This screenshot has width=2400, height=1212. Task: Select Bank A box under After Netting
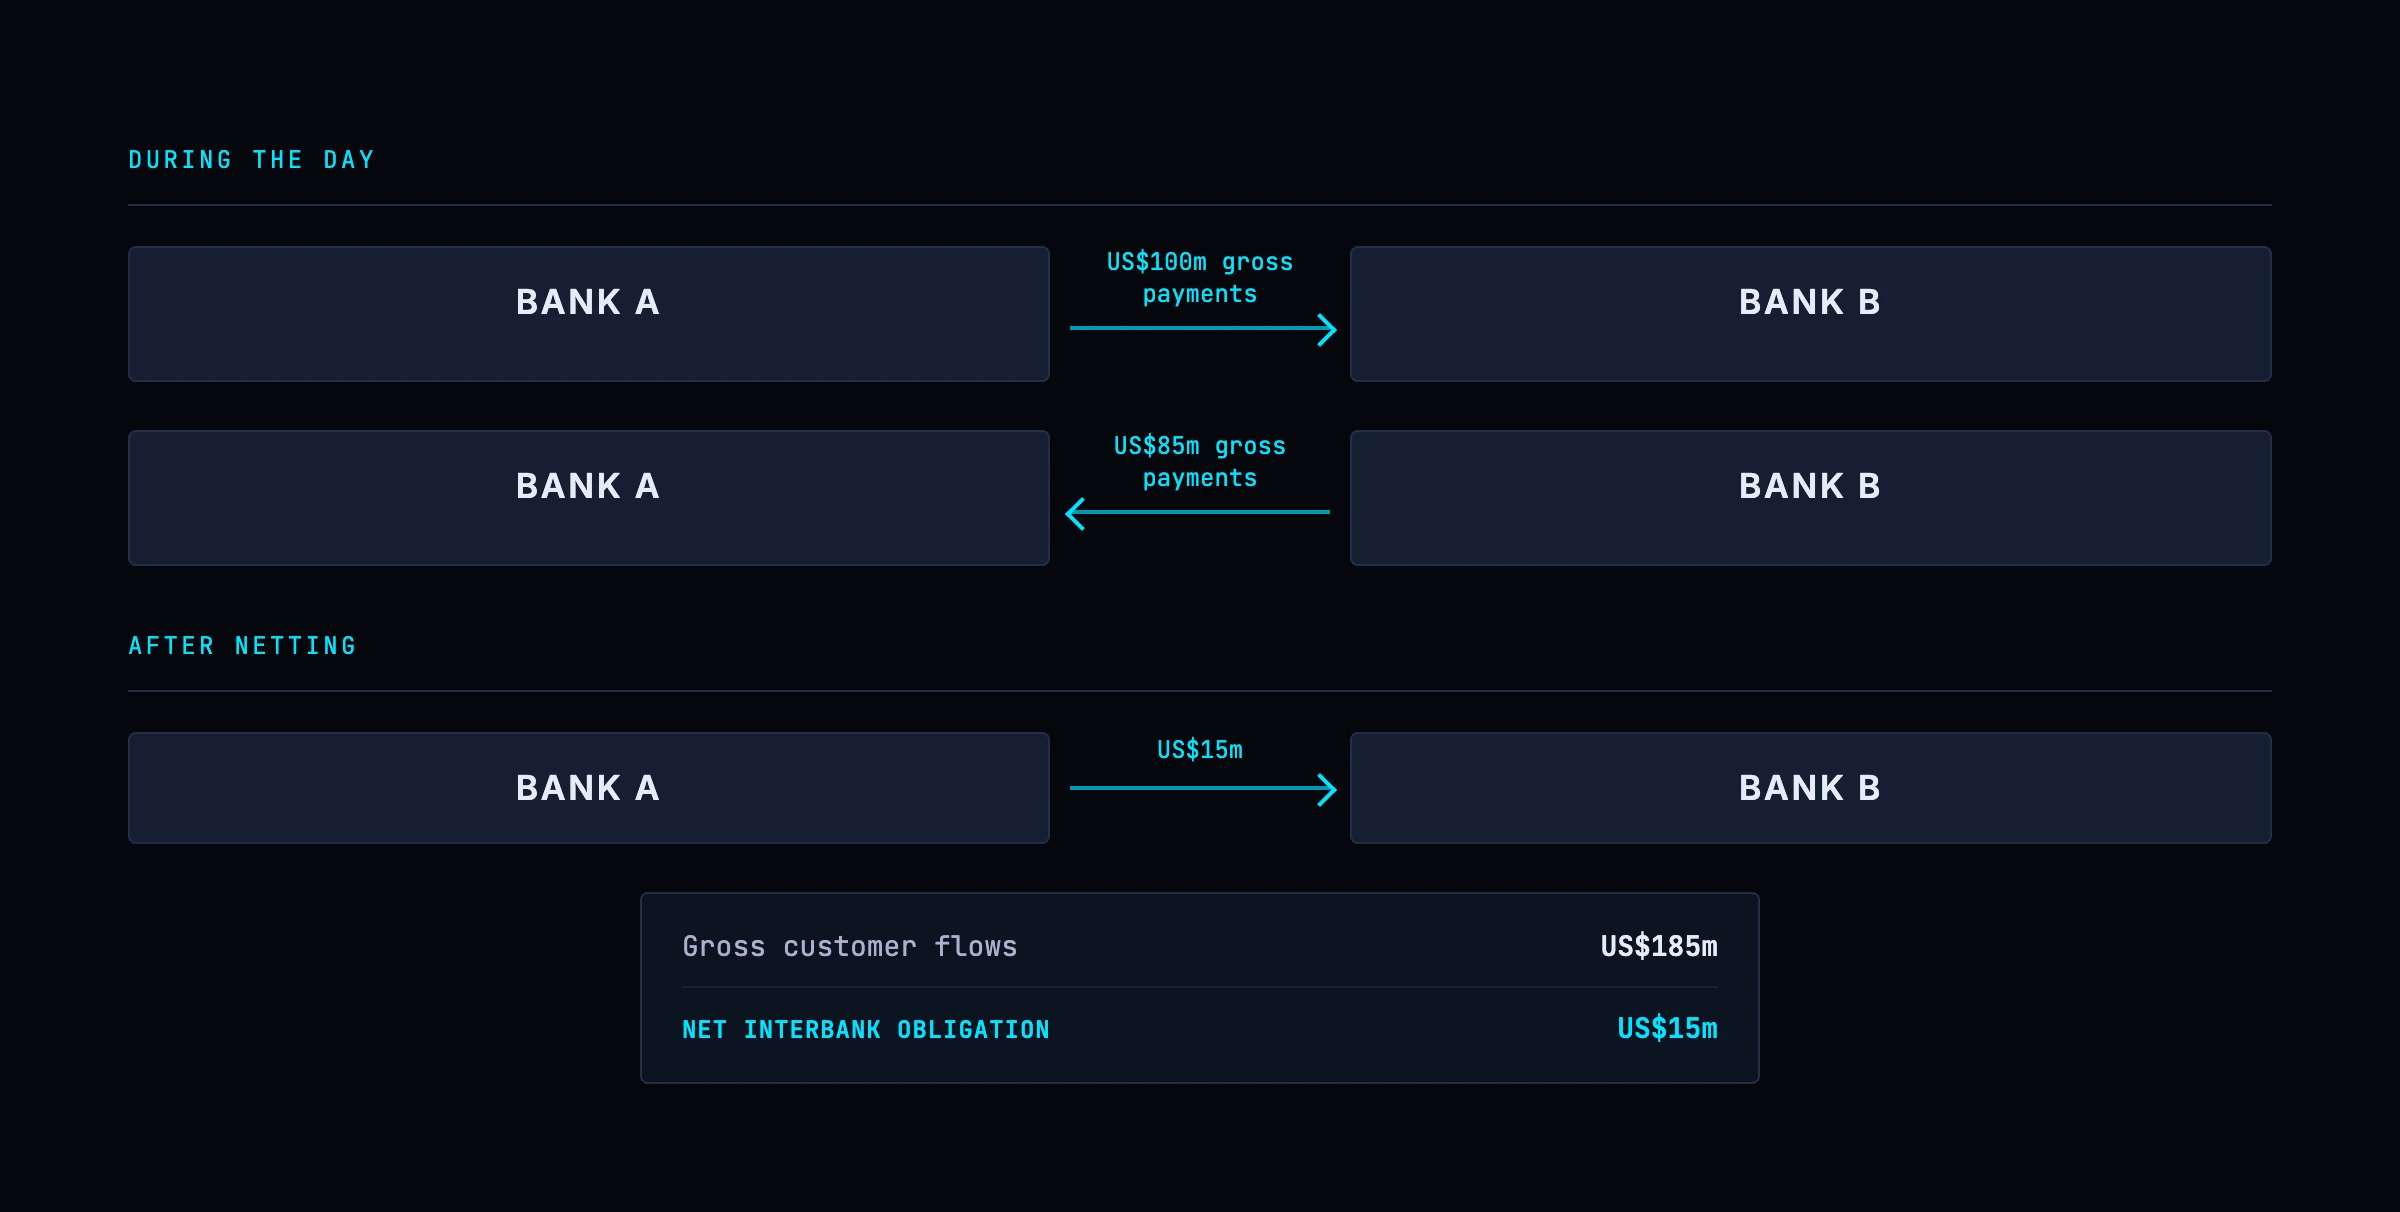coord(589,788)
